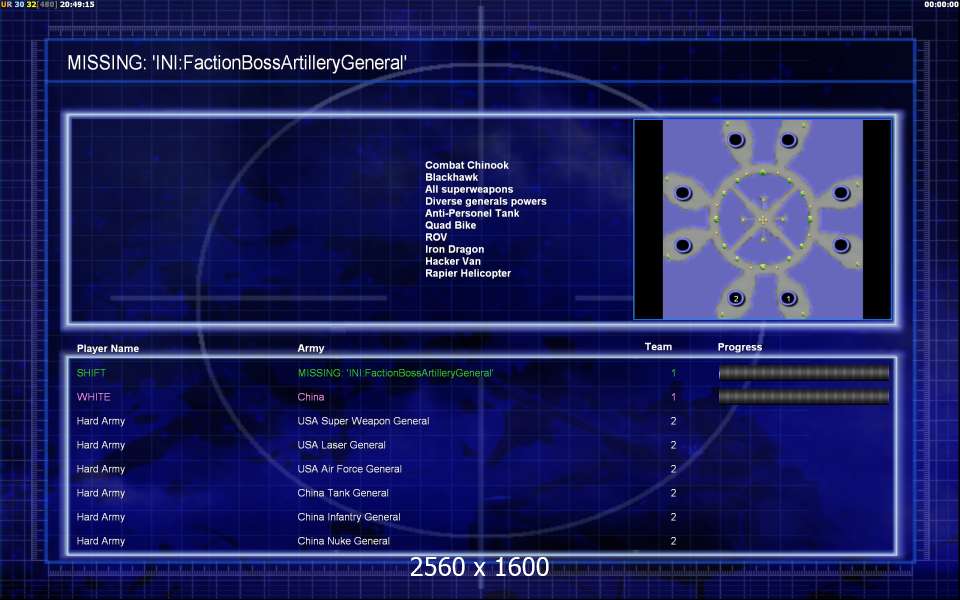Viewport: 960px width, 600px height.
Task: Click 'USA Laser General' army entry
Action: [x=341, y=444]
